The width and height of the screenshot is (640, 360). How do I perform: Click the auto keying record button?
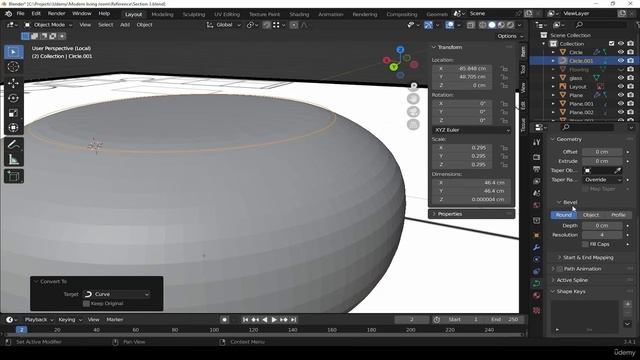tap(224, 320)
